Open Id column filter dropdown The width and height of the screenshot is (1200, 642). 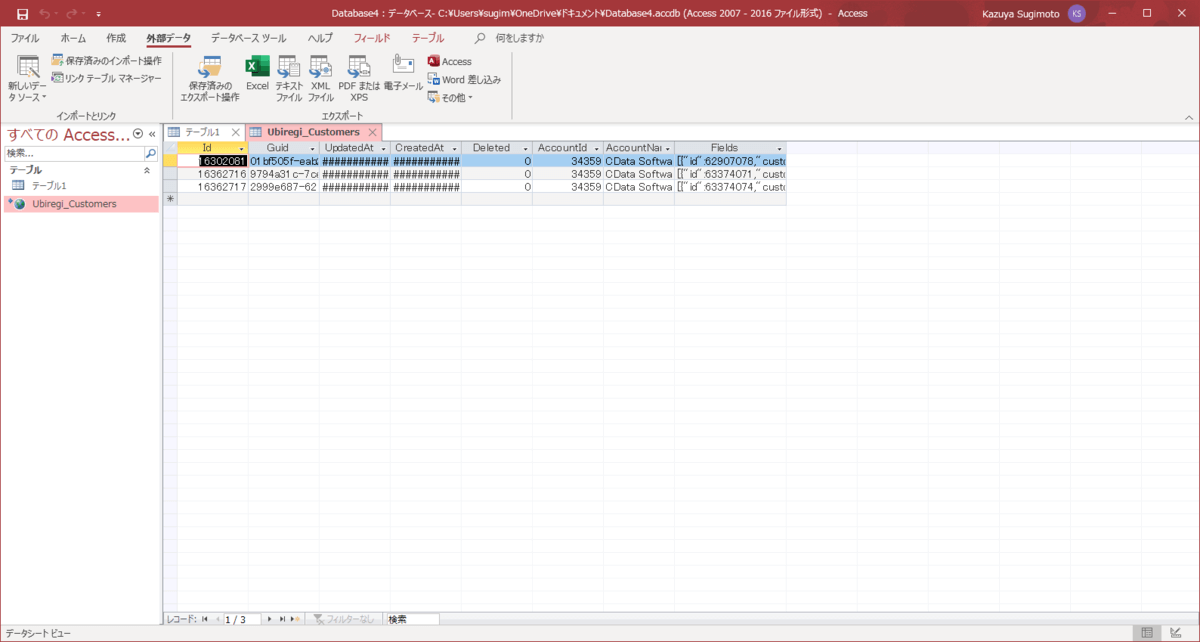point(241,148)
